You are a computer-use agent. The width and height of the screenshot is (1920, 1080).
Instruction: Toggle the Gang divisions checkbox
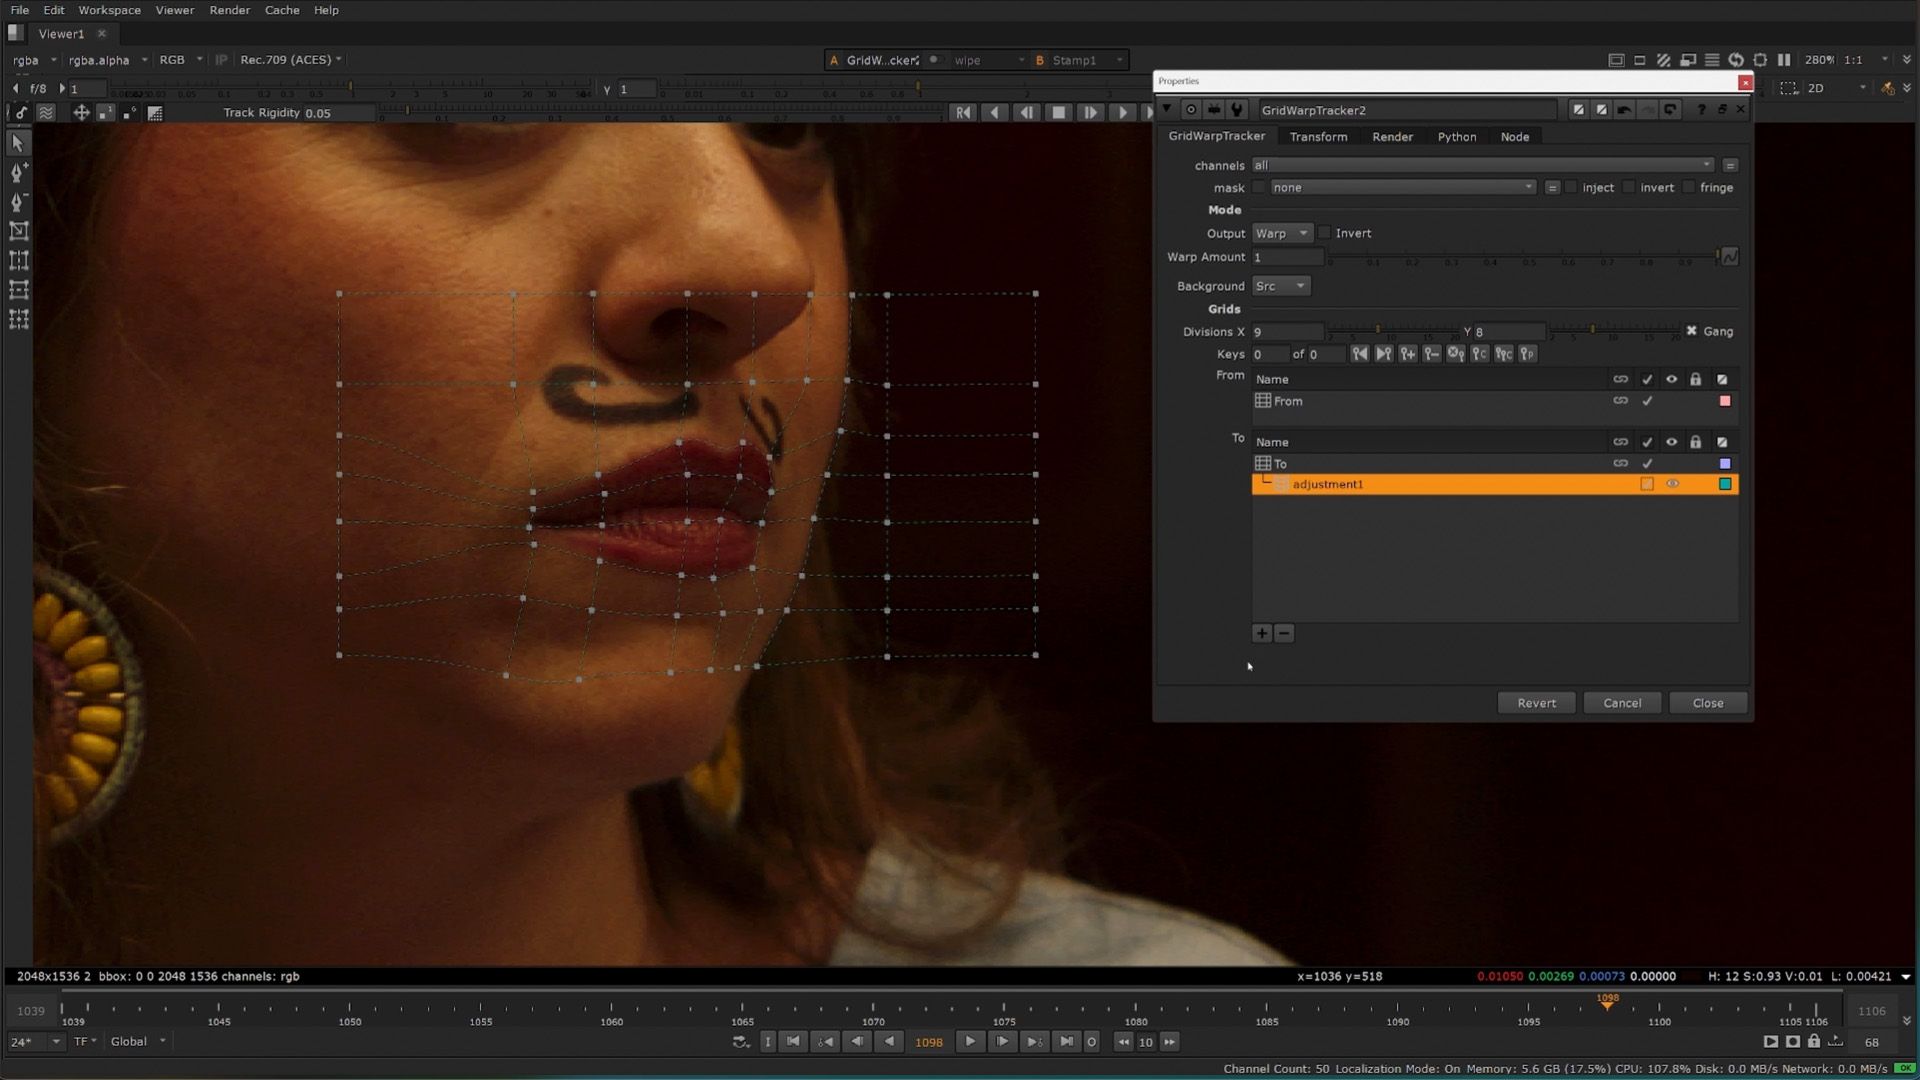tap(1692, 331)
